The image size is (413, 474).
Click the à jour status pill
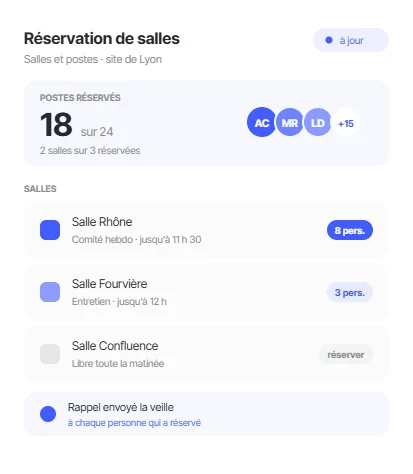[351, 40]
